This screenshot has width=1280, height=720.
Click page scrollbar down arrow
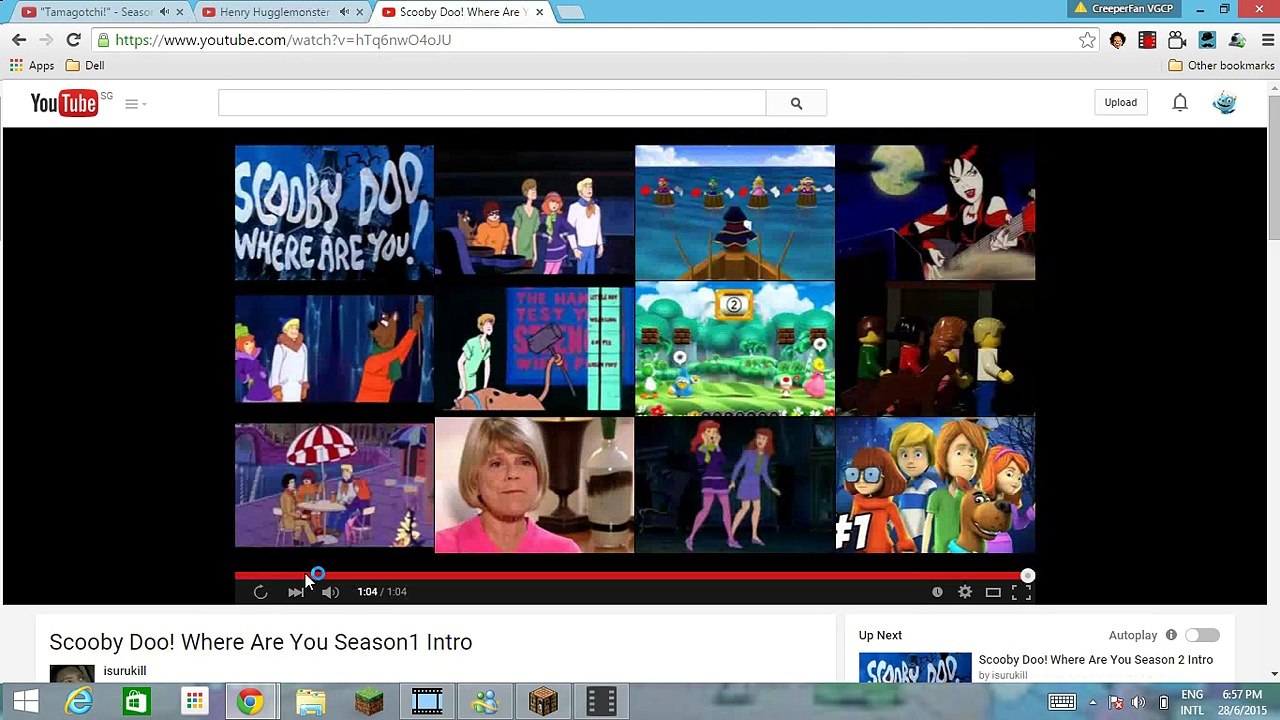coord(1273,673)
